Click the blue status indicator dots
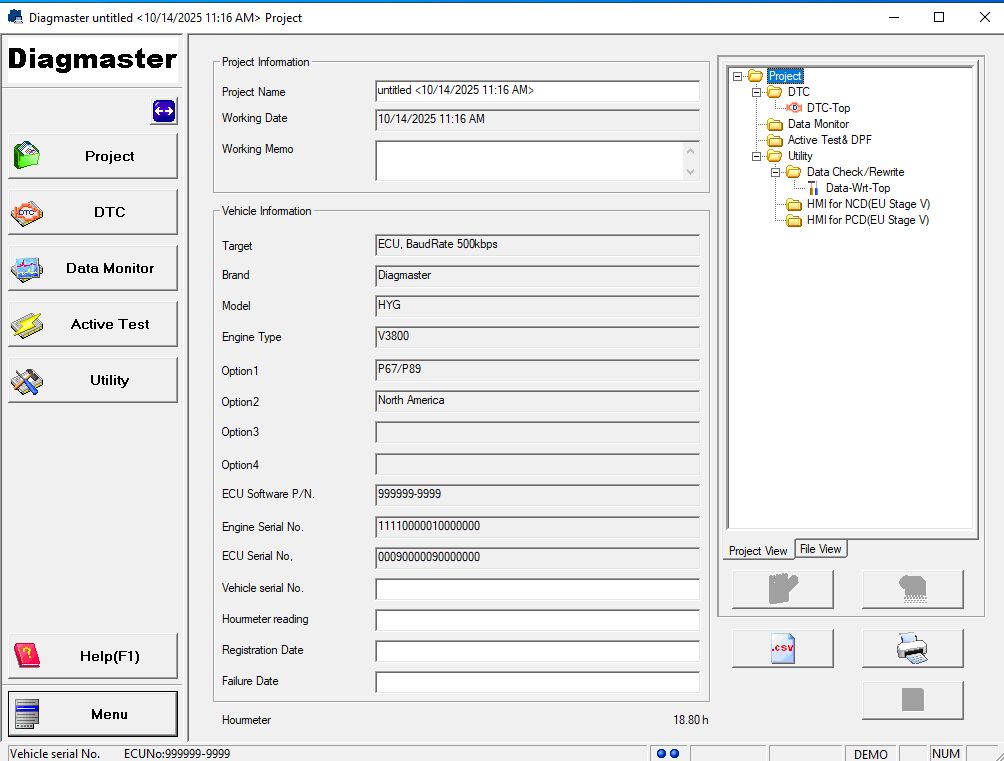 click(666, 754)
